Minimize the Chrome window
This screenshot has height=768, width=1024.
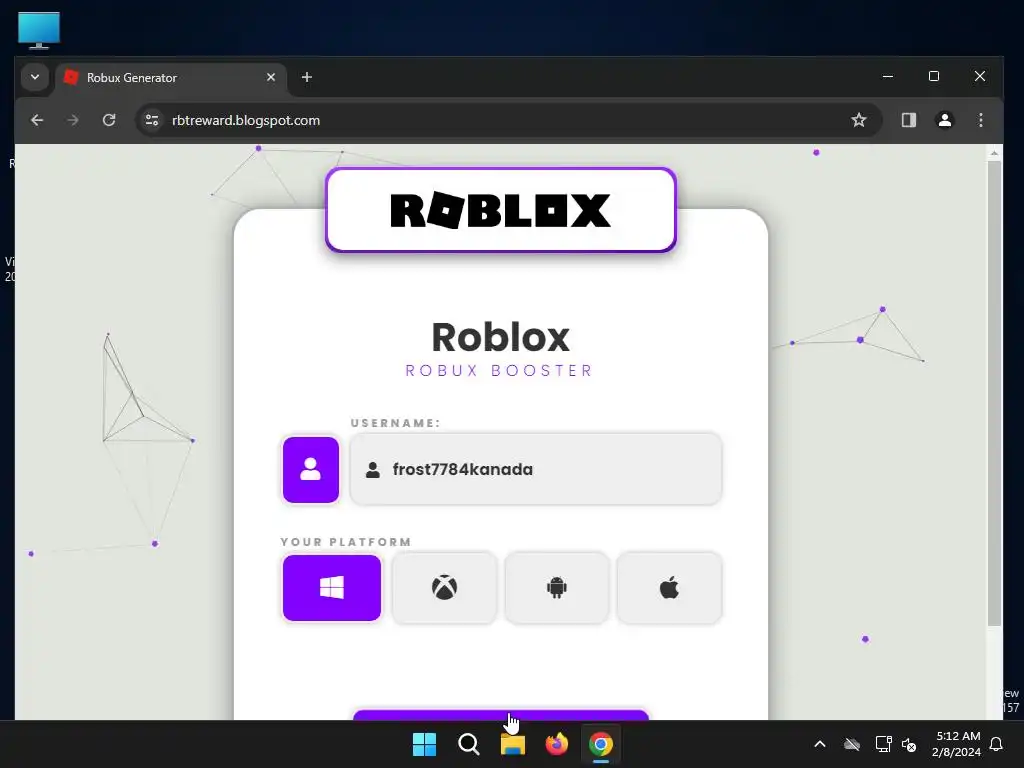[x=888, y=76]
